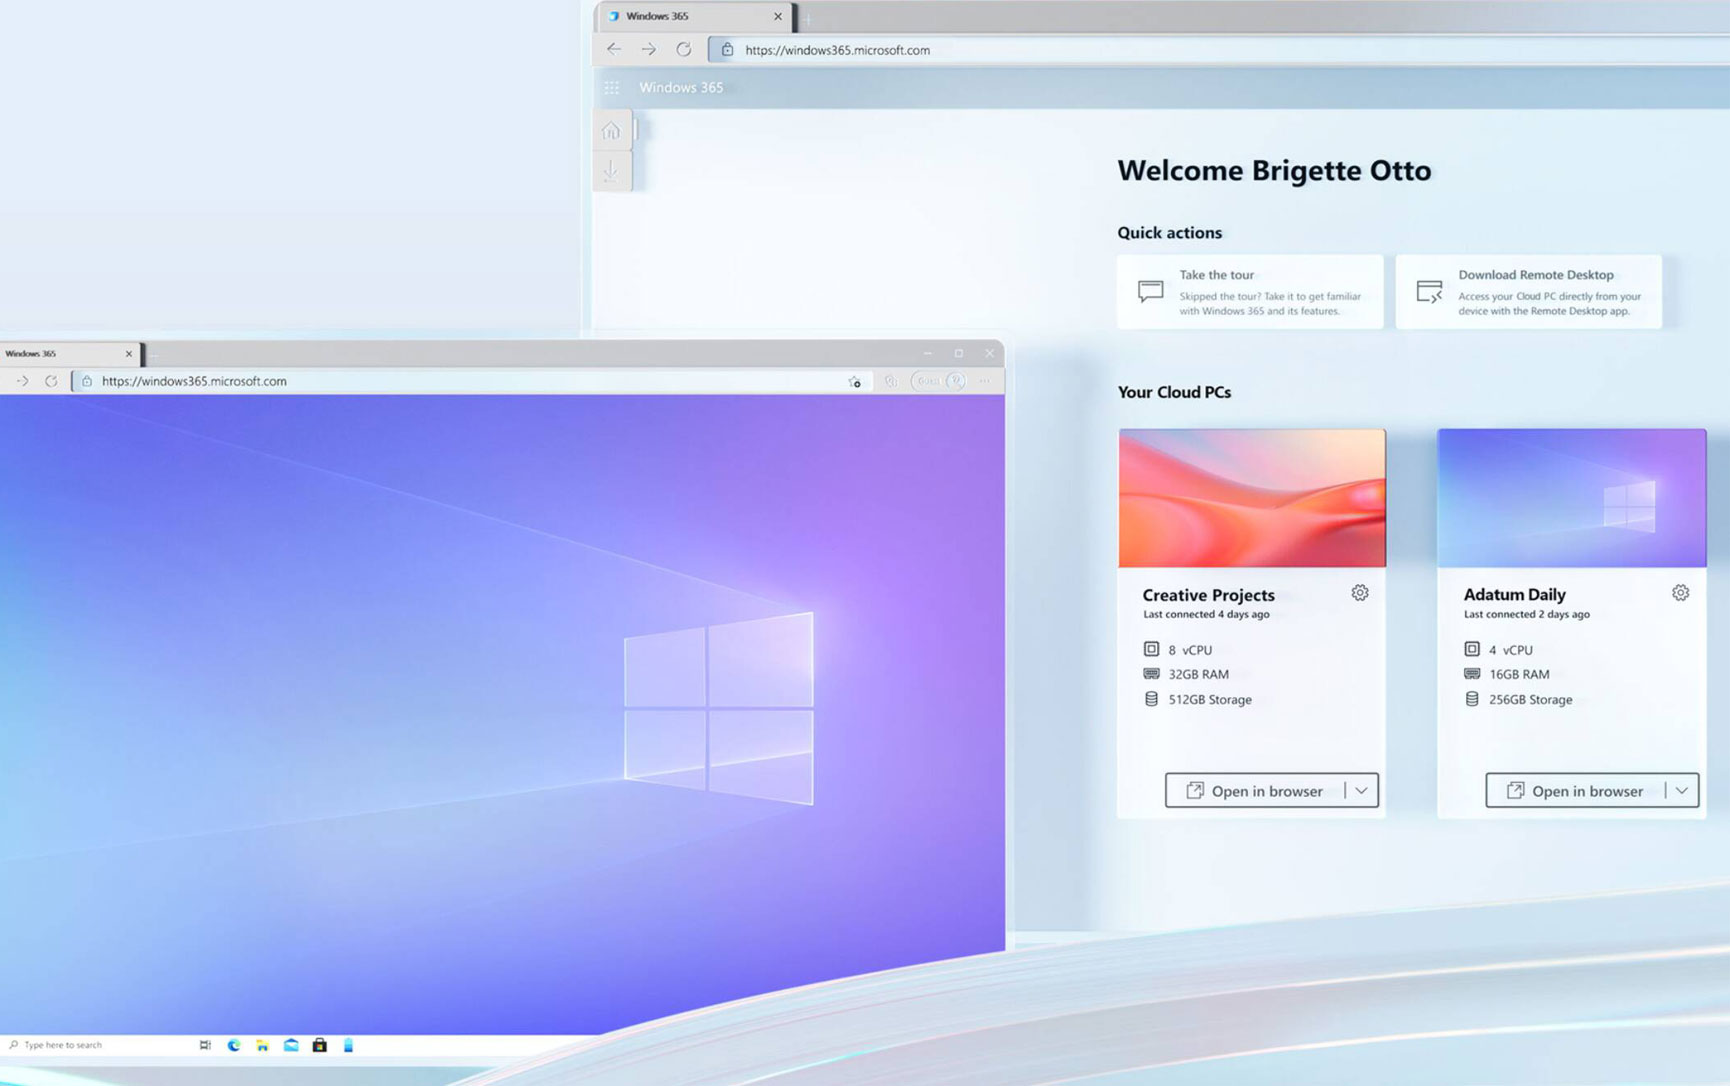Click the Adatum Daily title text
This screenshot has width=1730, height=1086.
(1514, 595)
